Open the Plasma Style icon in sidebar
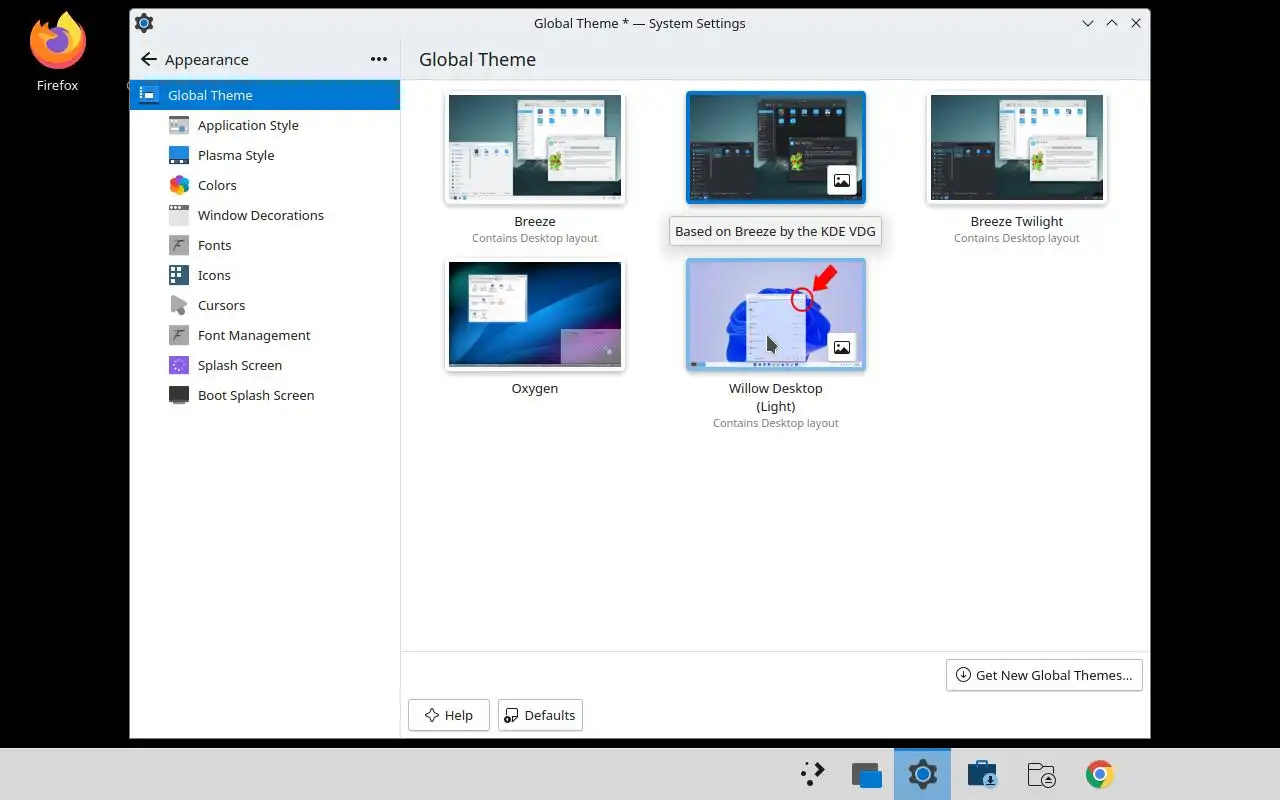 (x=179, y=155)
